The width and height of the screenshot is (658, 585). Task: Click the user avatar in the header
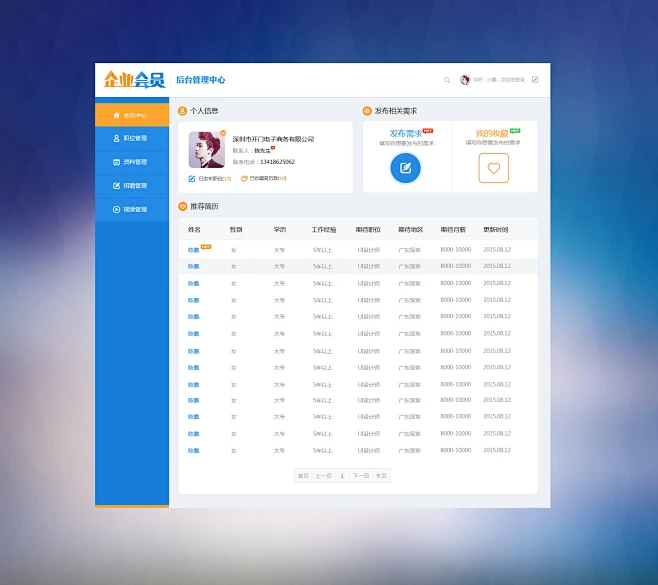tap(465, 80)
